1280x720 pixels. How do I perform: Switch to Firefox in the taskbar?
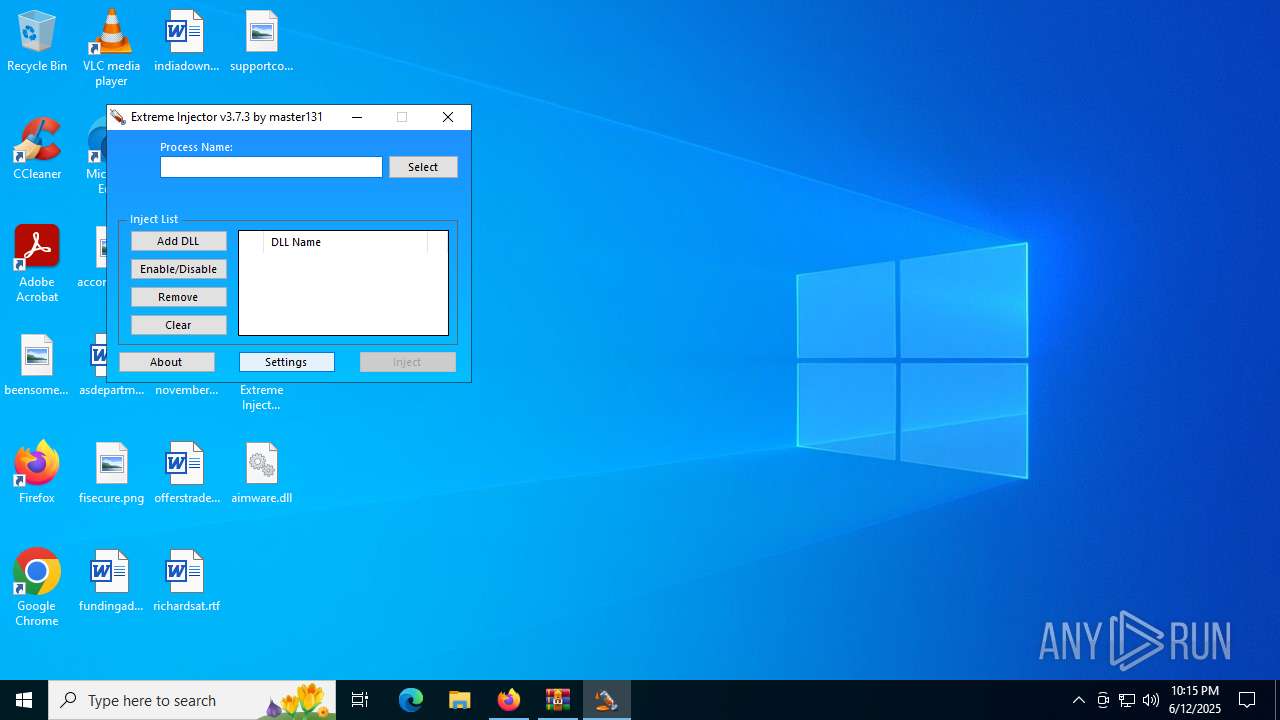509,700
